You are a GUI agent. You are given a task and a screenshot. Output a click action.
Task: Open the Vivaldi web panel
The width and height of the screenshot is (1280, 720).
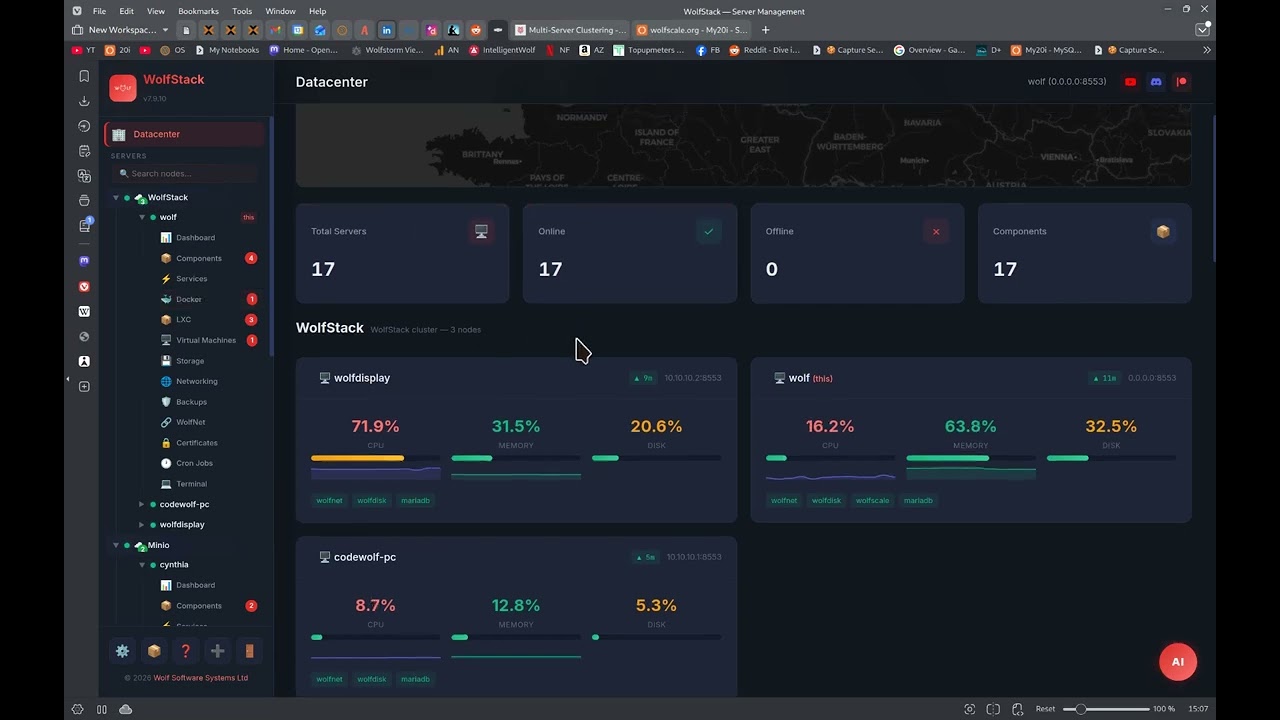point(84,286)
